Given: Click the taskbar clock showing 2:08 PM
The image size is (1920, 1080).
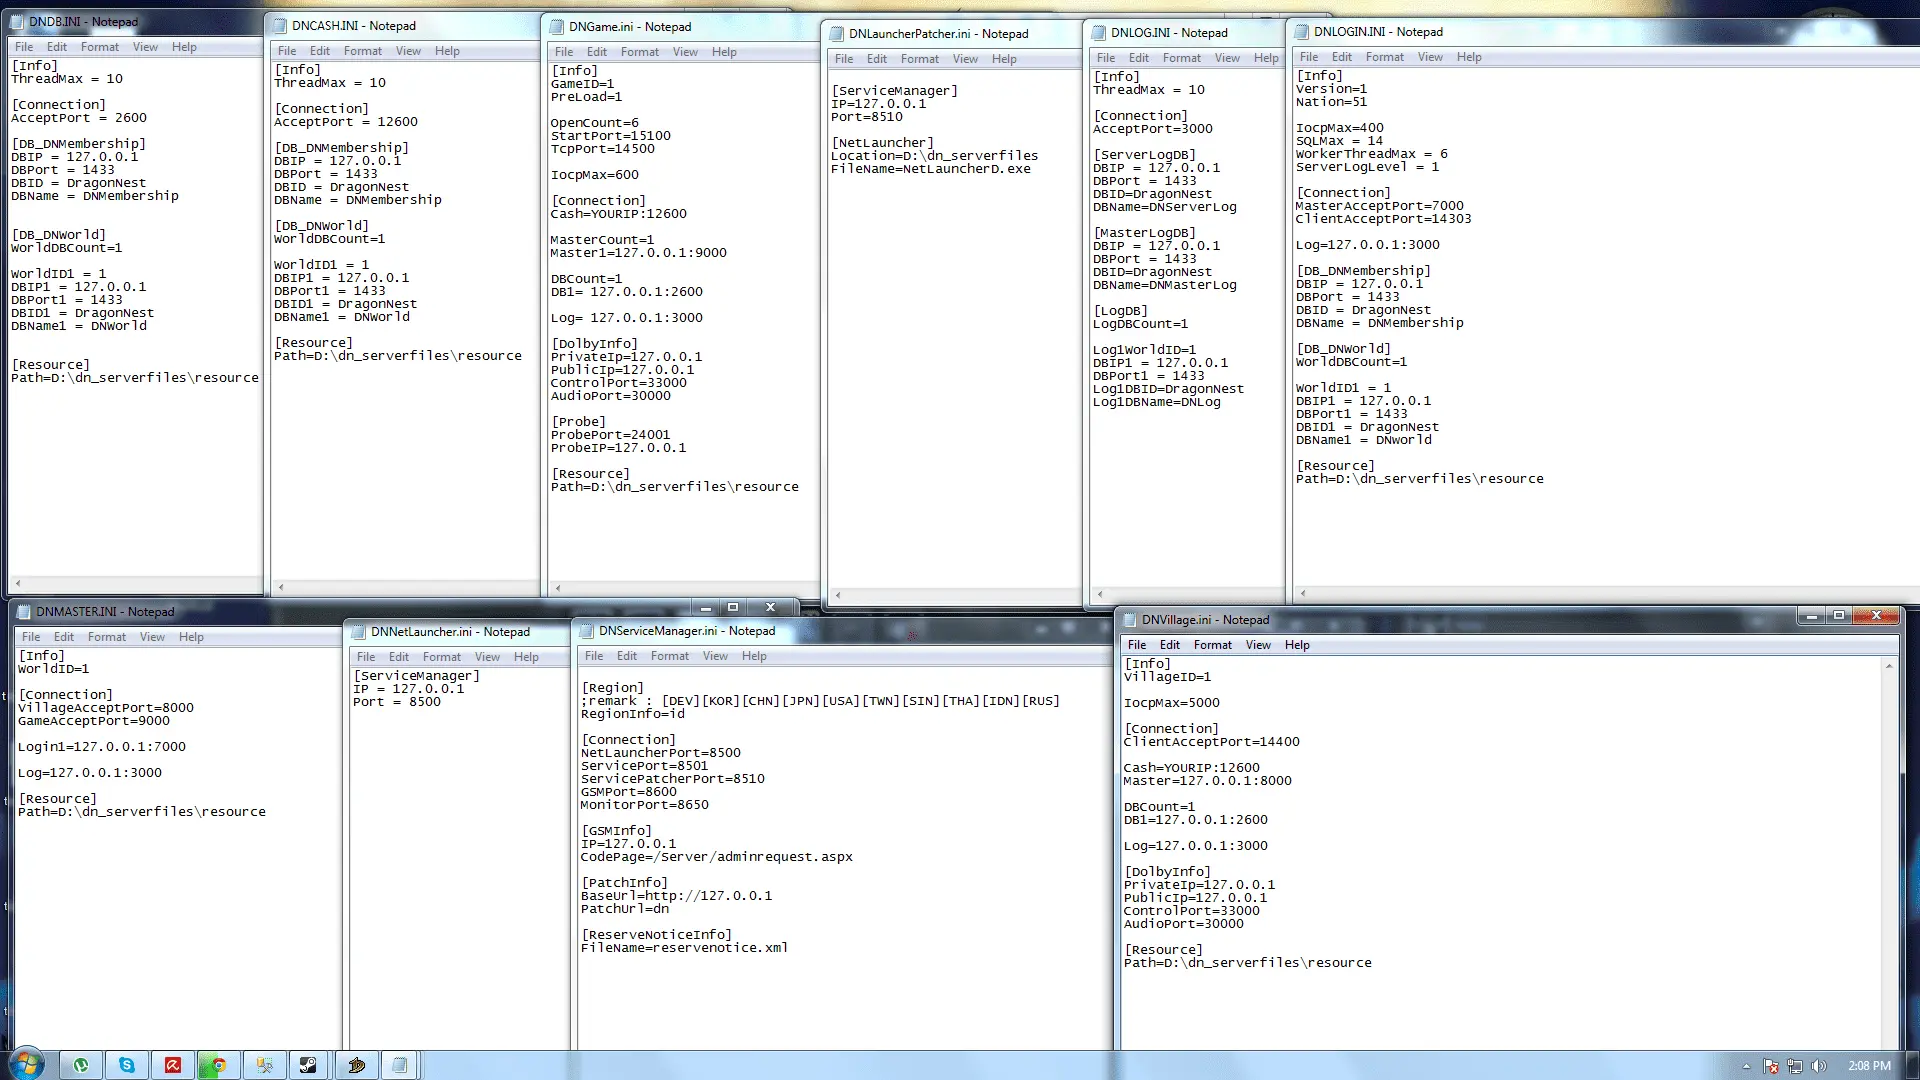Looking at the screenshot, I should coord(1869,1066).
